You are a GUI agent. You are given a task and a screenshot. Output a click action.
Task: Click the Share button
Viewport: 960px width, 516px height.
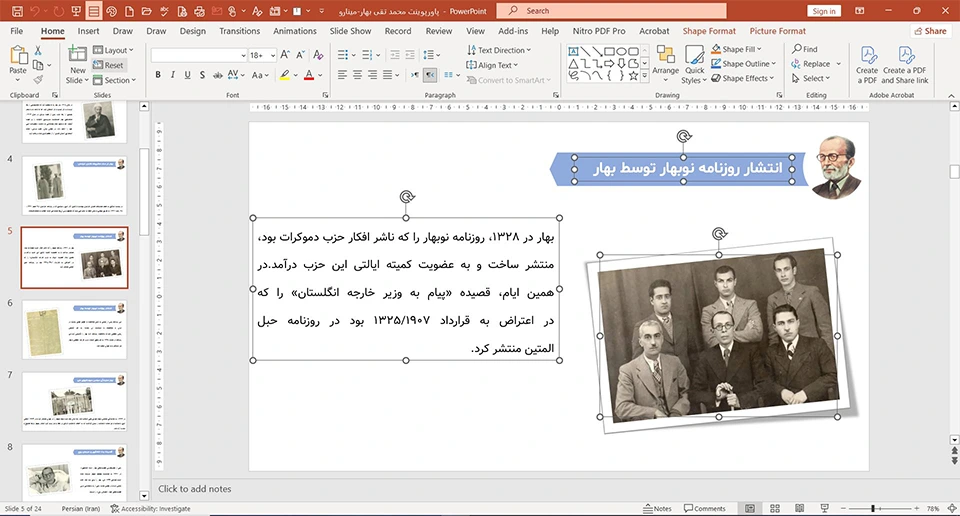(930, 31)
